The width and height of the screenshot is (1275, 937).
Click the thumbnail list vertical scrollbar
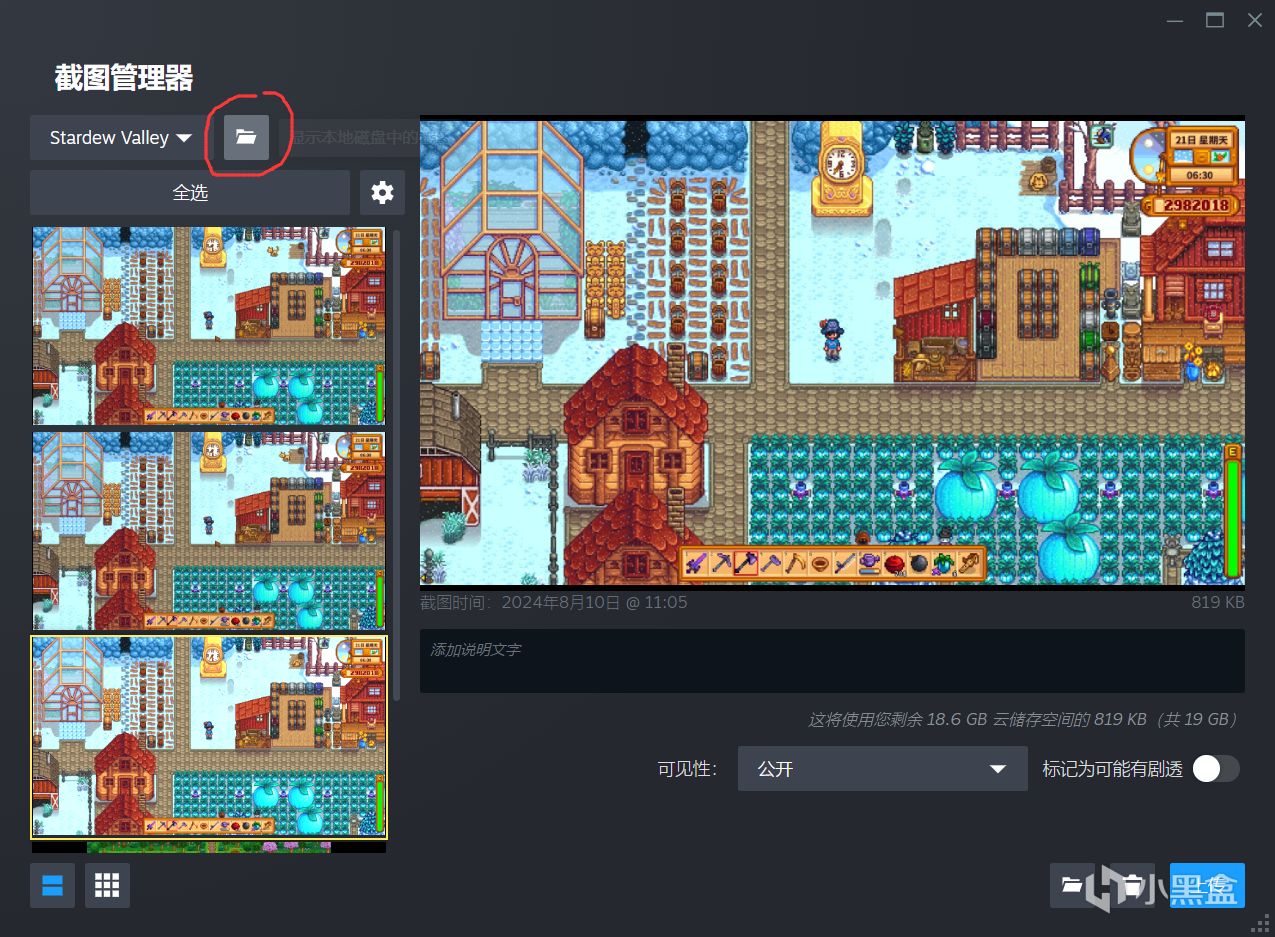[396, 465]
